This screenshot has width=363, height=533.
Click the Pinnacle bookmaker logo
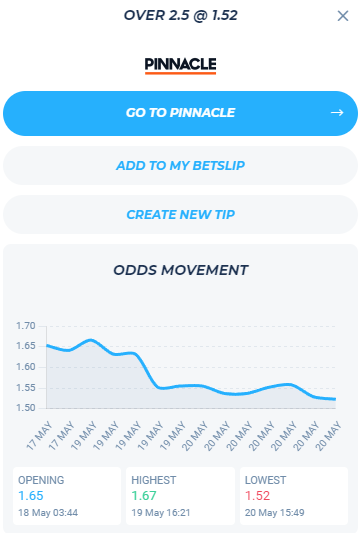(x=180, y=65)
